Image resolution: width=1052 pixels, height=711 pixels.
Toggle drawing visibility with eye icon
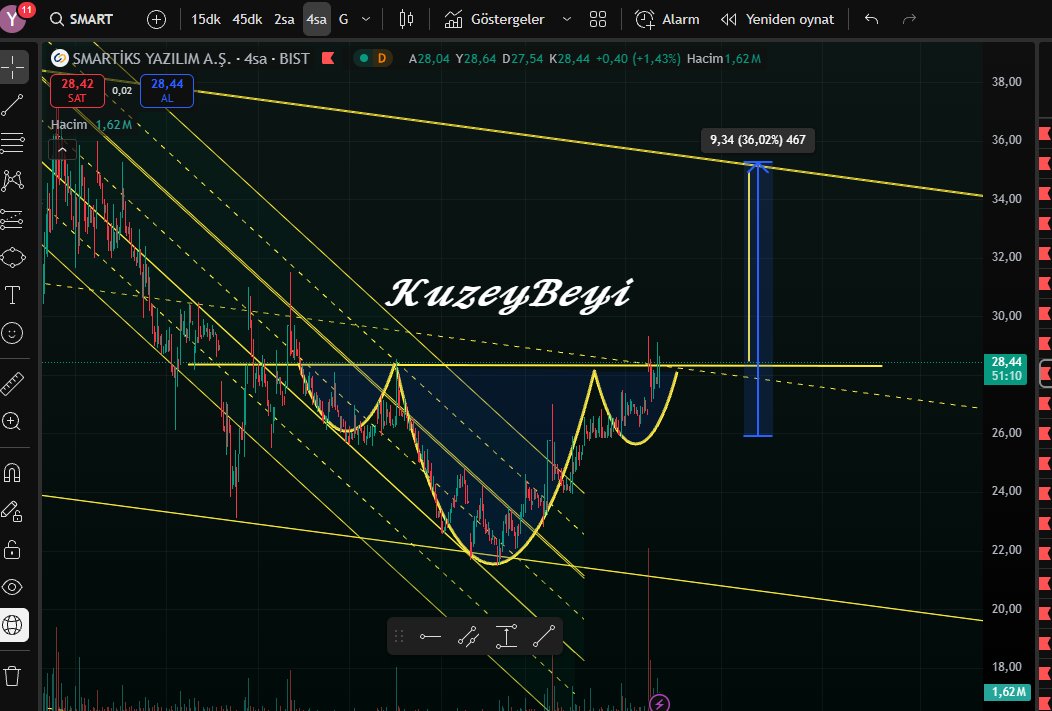click(x=14, y=588)
